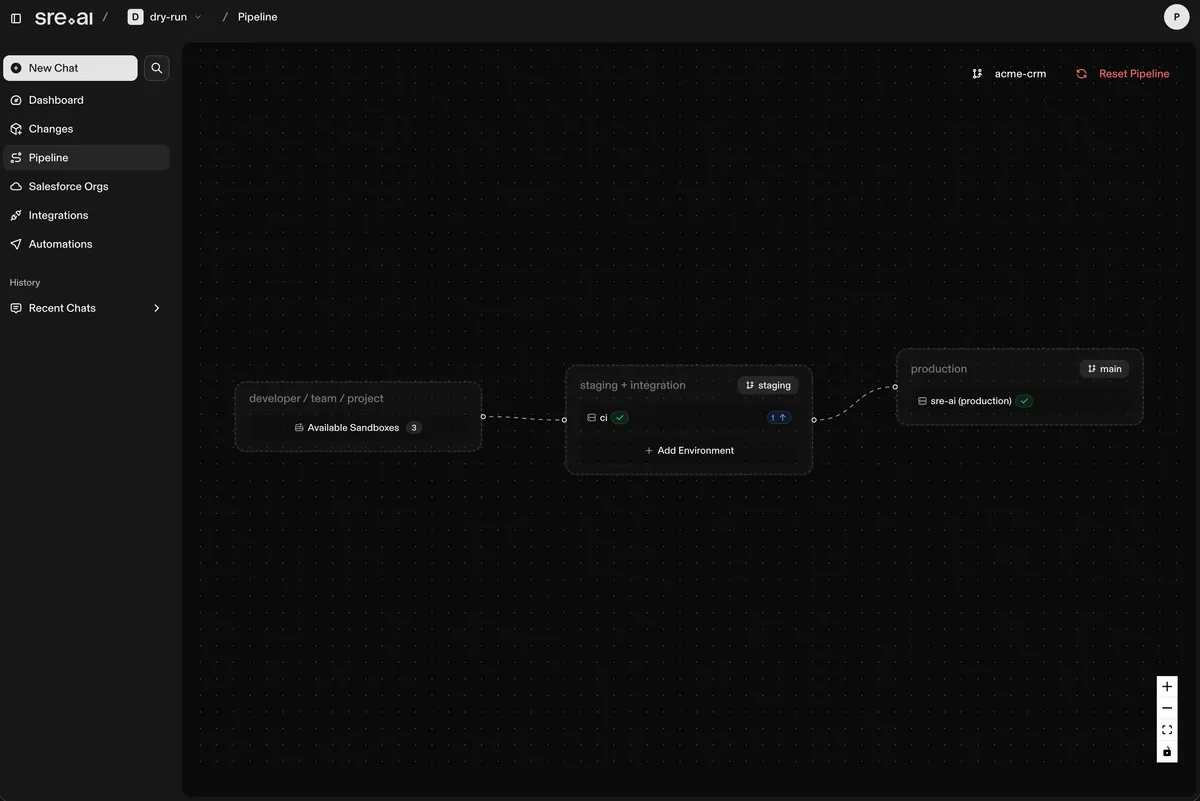Click the Recent Chats speech bubble icon
1200x801 pixels.
[x=16, y=308]
